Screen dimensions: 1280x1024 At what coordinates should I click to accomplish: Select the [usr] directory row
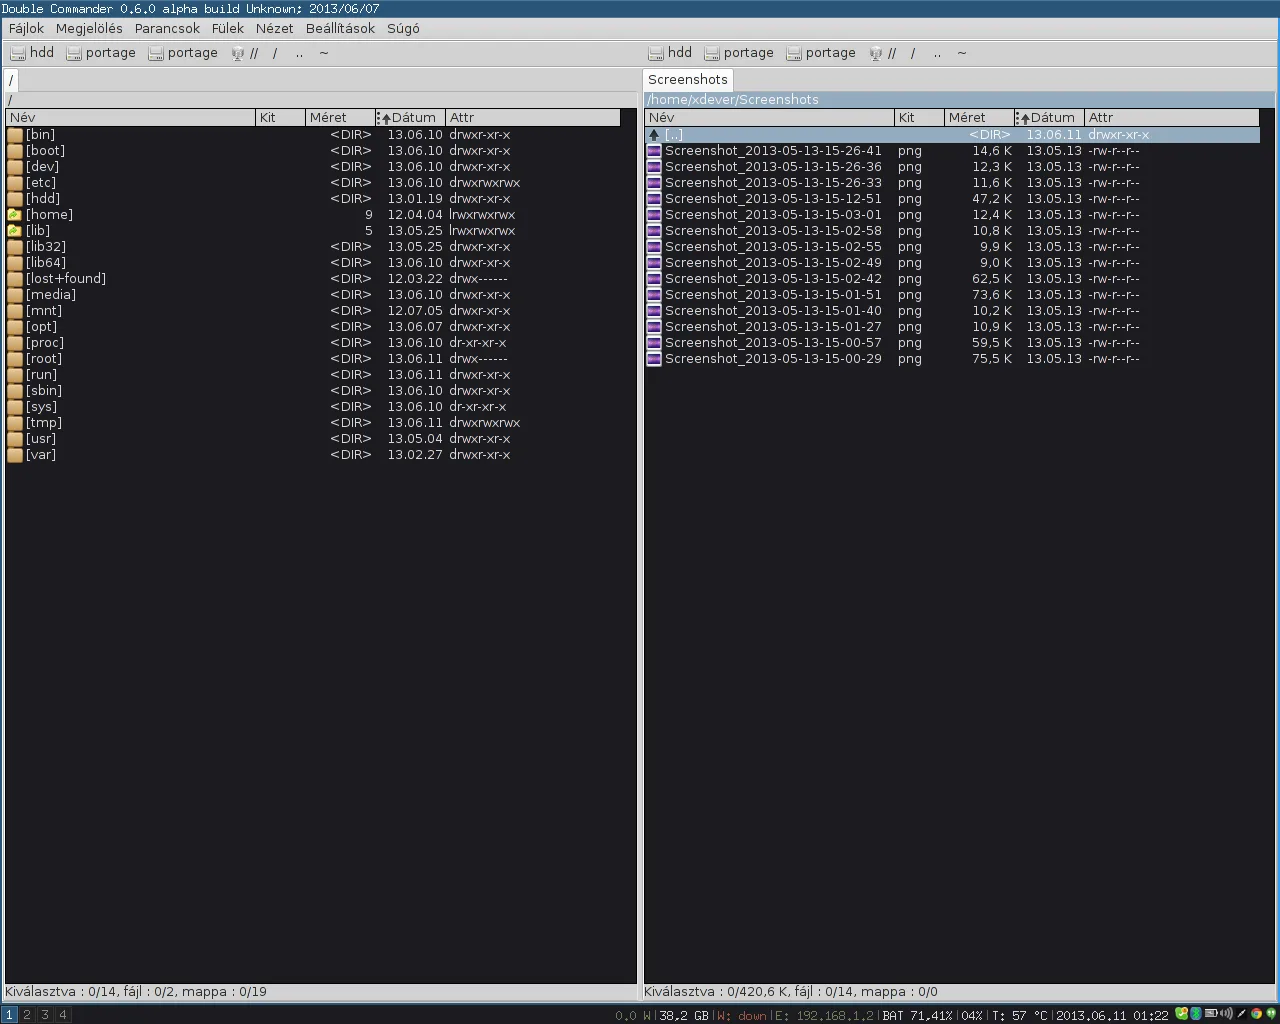pos(313,439)
